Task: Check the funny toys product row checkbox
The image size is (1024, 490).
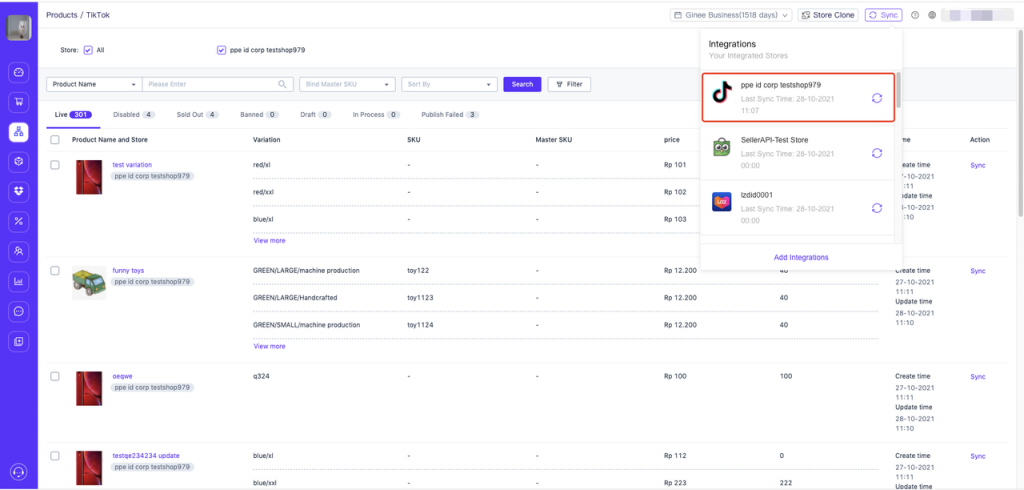Action: coord(55,270)
